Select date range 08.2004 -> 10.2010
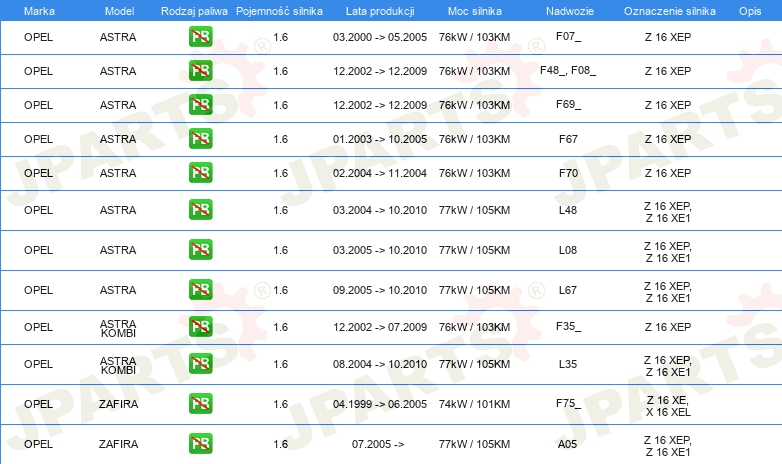 point(380,364)
